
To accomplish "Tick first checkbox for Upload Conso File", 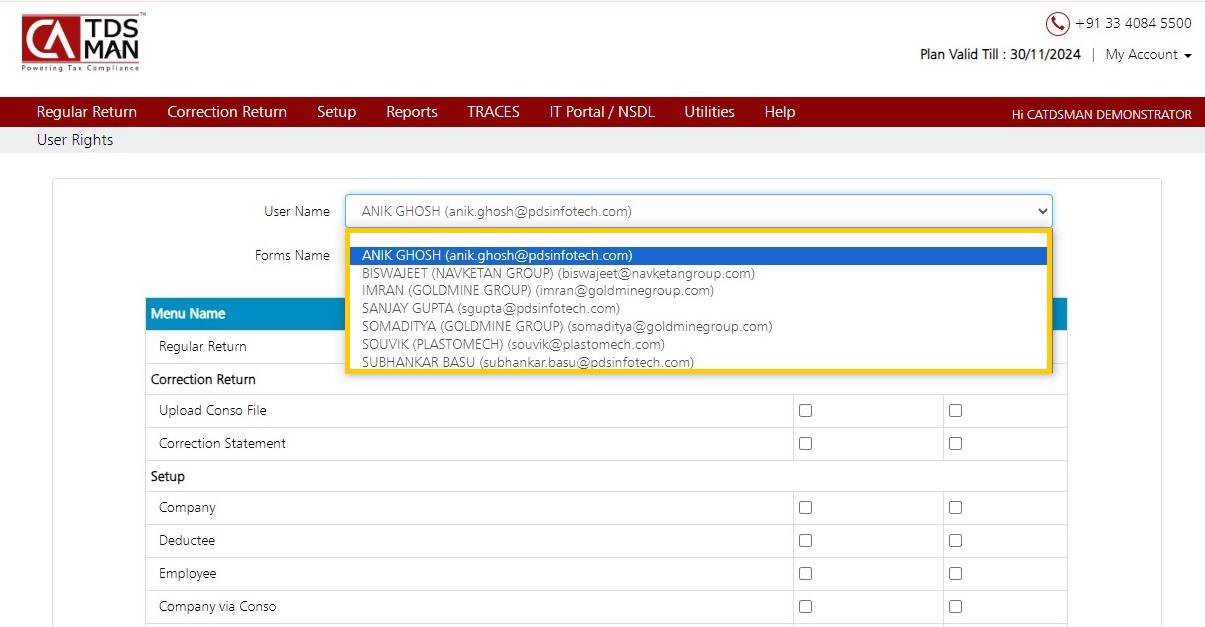I will [x=805, y=410].
